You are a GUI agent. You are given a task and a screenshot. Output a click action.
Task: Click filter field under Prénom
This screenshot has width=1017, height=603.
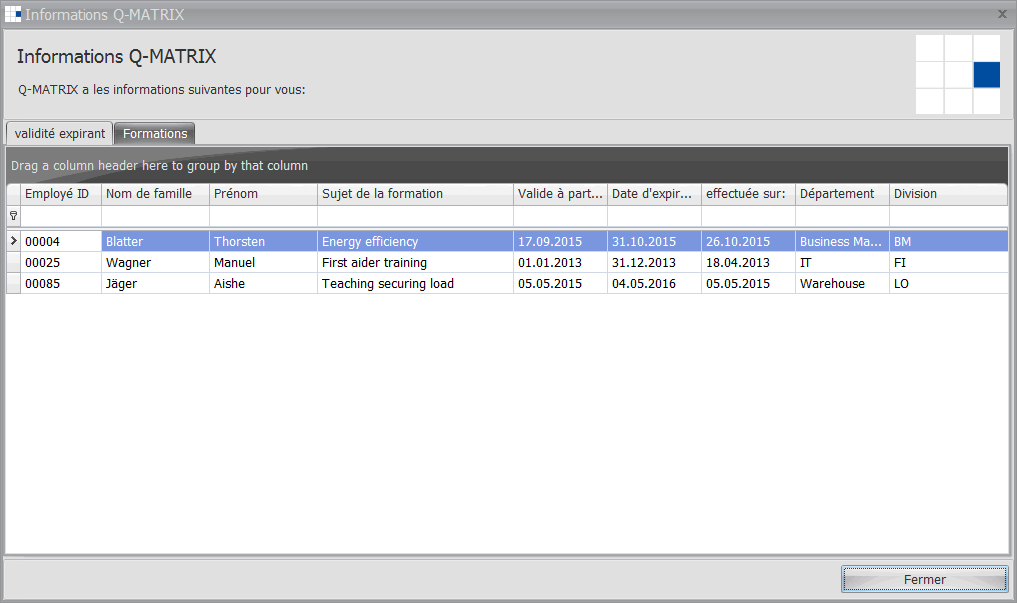click(x=263, y=216)
